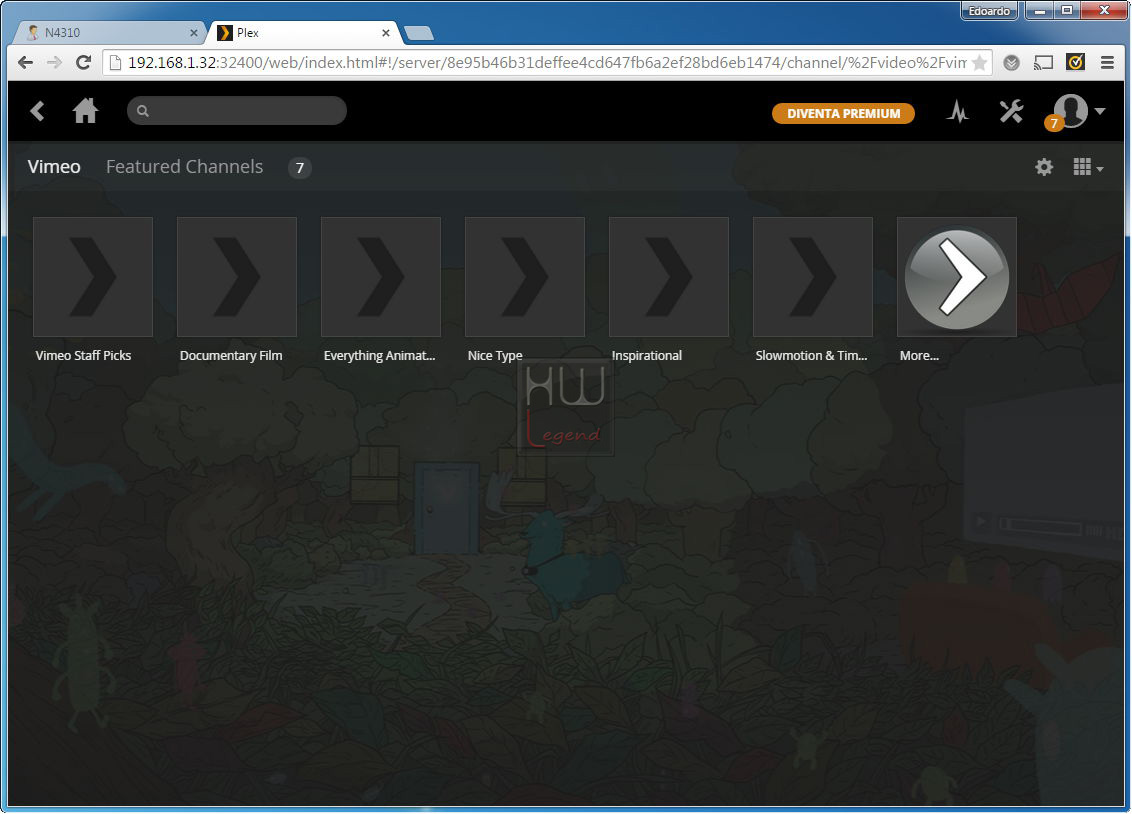
Task: Click the browser address bar URL
Action: [547, 63]
